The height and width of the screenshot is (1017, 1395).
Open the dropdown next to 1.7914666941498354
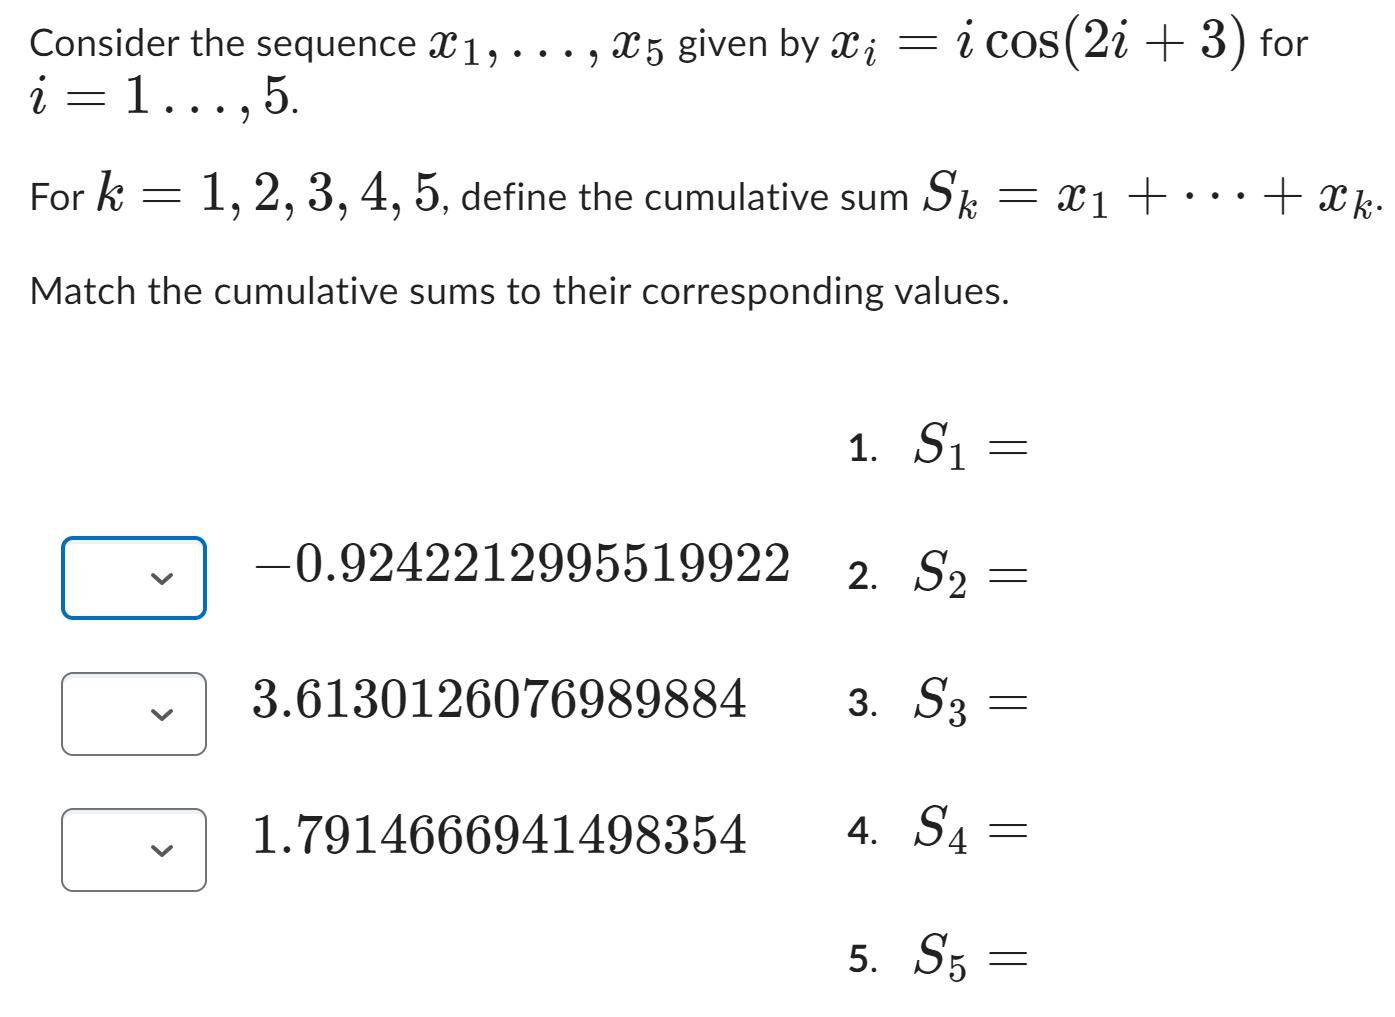coord(133,849)
